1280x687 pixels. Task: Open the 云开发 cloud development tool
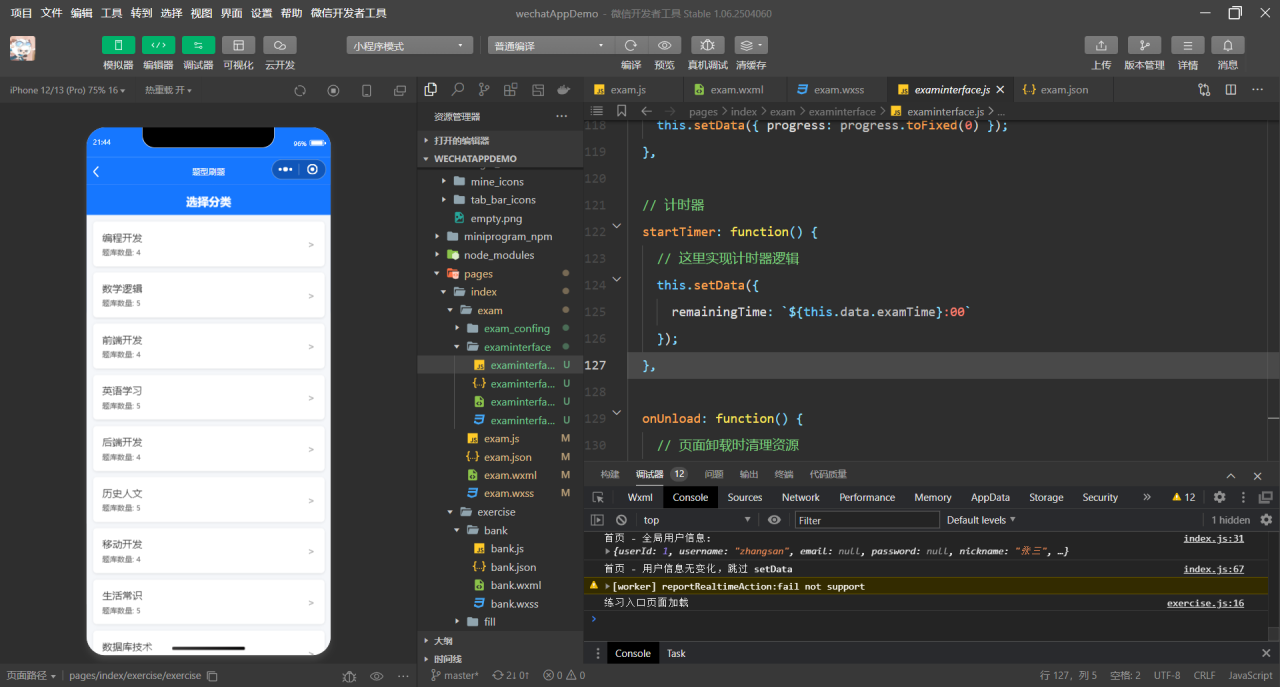(279, 45)
